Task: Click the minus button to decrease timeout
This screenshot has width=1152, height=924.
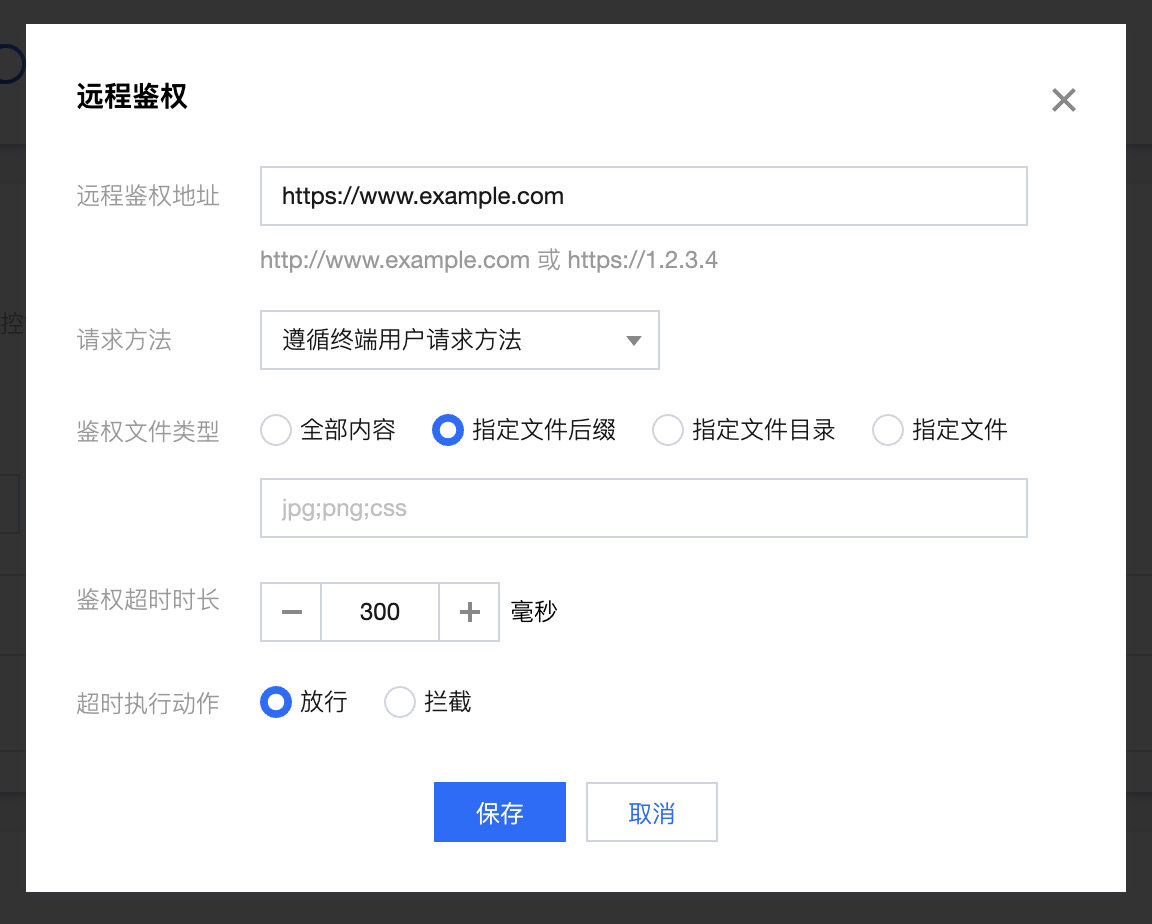Action: [290, 612]
